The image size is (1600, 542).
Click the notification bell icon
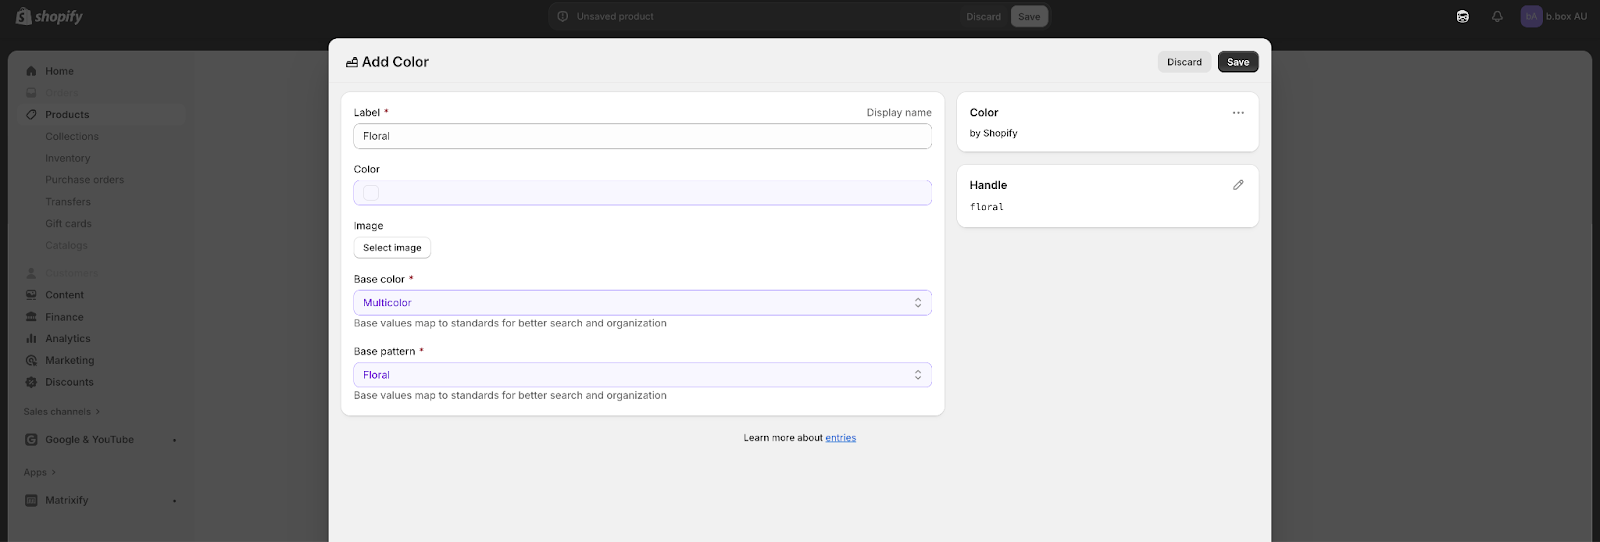tap(1497, 17)
